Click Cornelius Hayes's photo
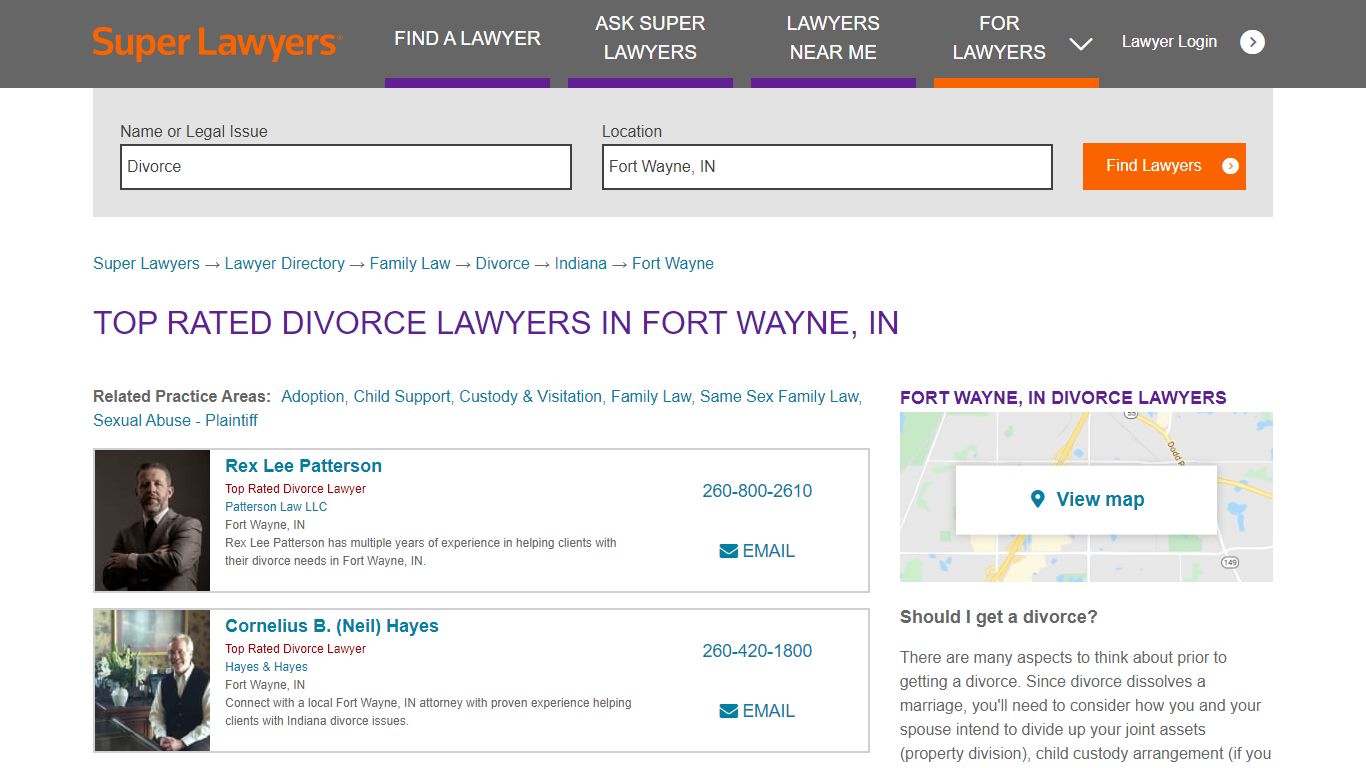1366x768 pixels. [x=153, y=680]
